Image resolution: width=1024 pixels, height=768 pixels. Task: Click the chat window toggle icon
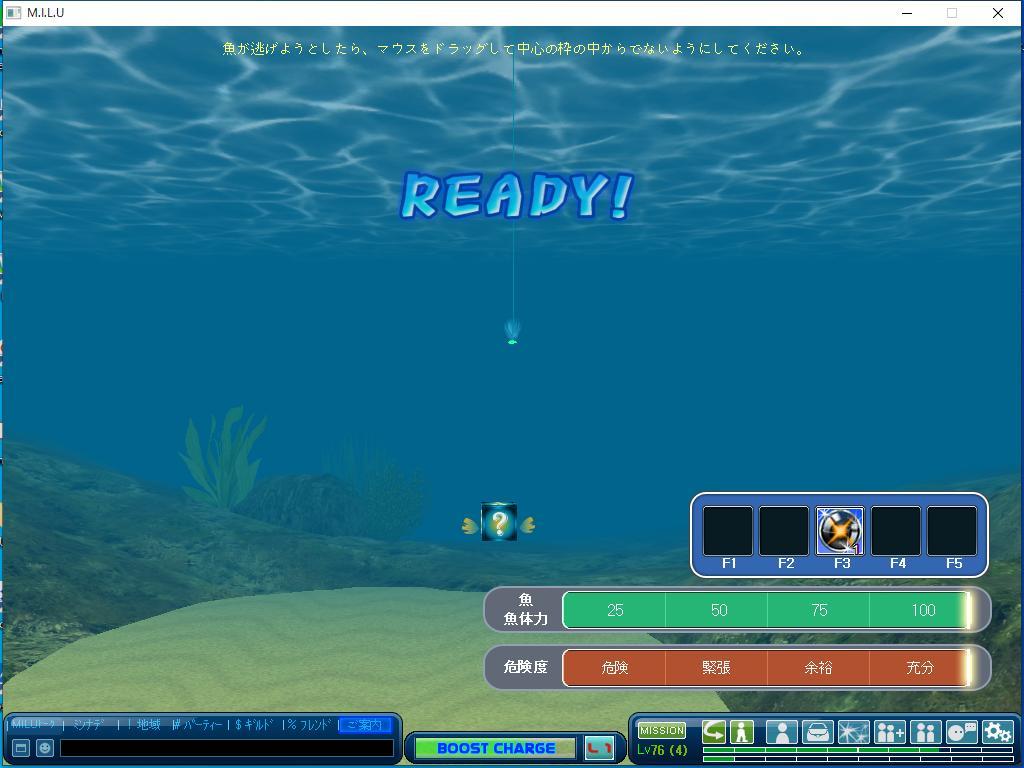pyautogui.click(x=21, y=748)
